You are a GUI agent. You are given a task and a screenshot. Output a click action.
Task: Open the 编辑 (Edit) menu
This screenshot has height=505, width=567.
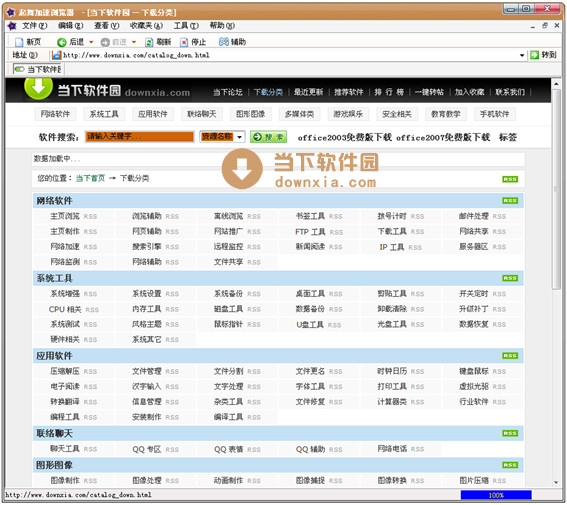(x=71, y=26)
